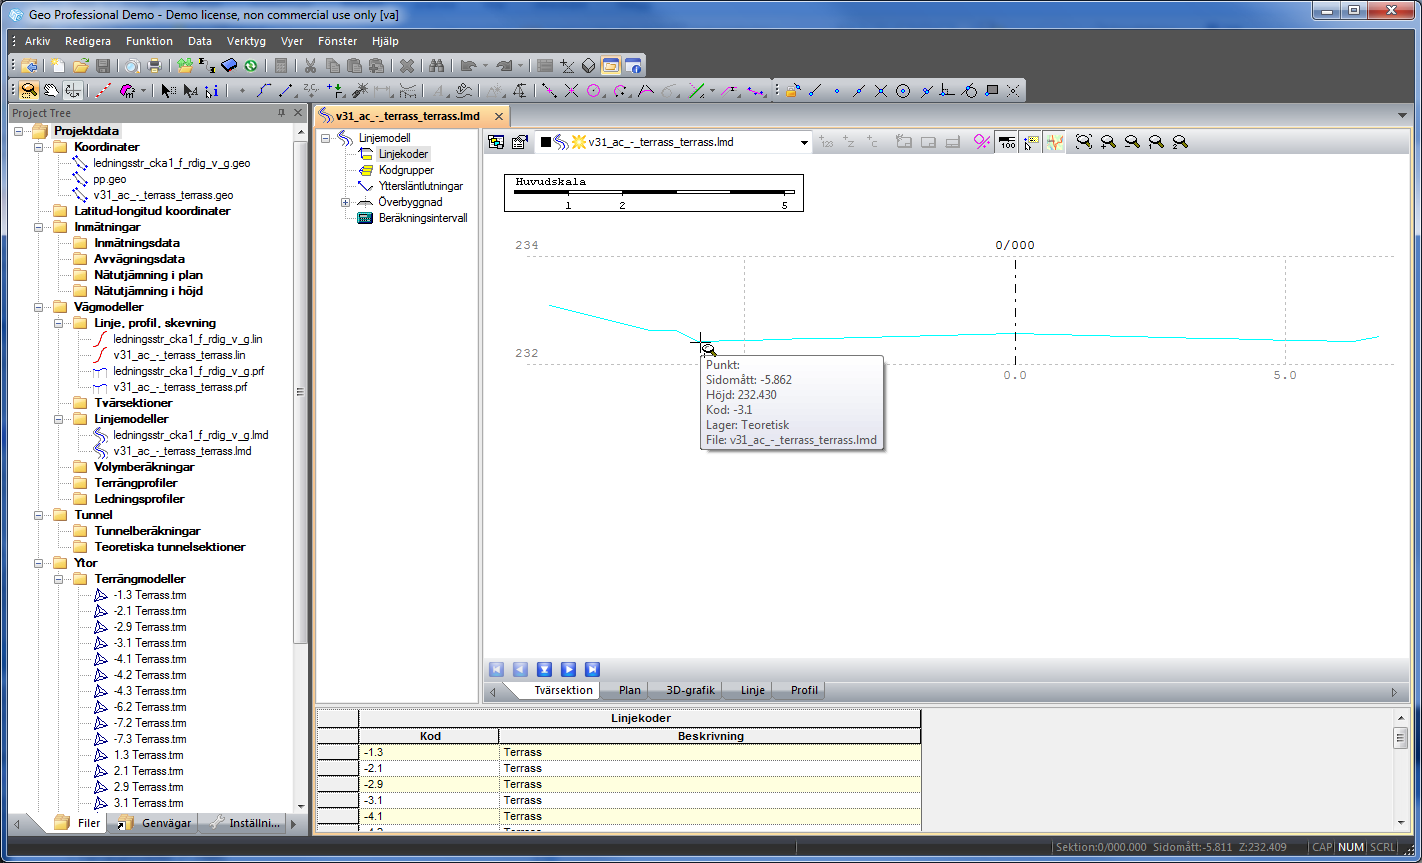Image resolution: width=1422 pixels, height=863 pixels.
Task: Open the Redigera menu
Action: pyautogui.click(x=88, y=41)
